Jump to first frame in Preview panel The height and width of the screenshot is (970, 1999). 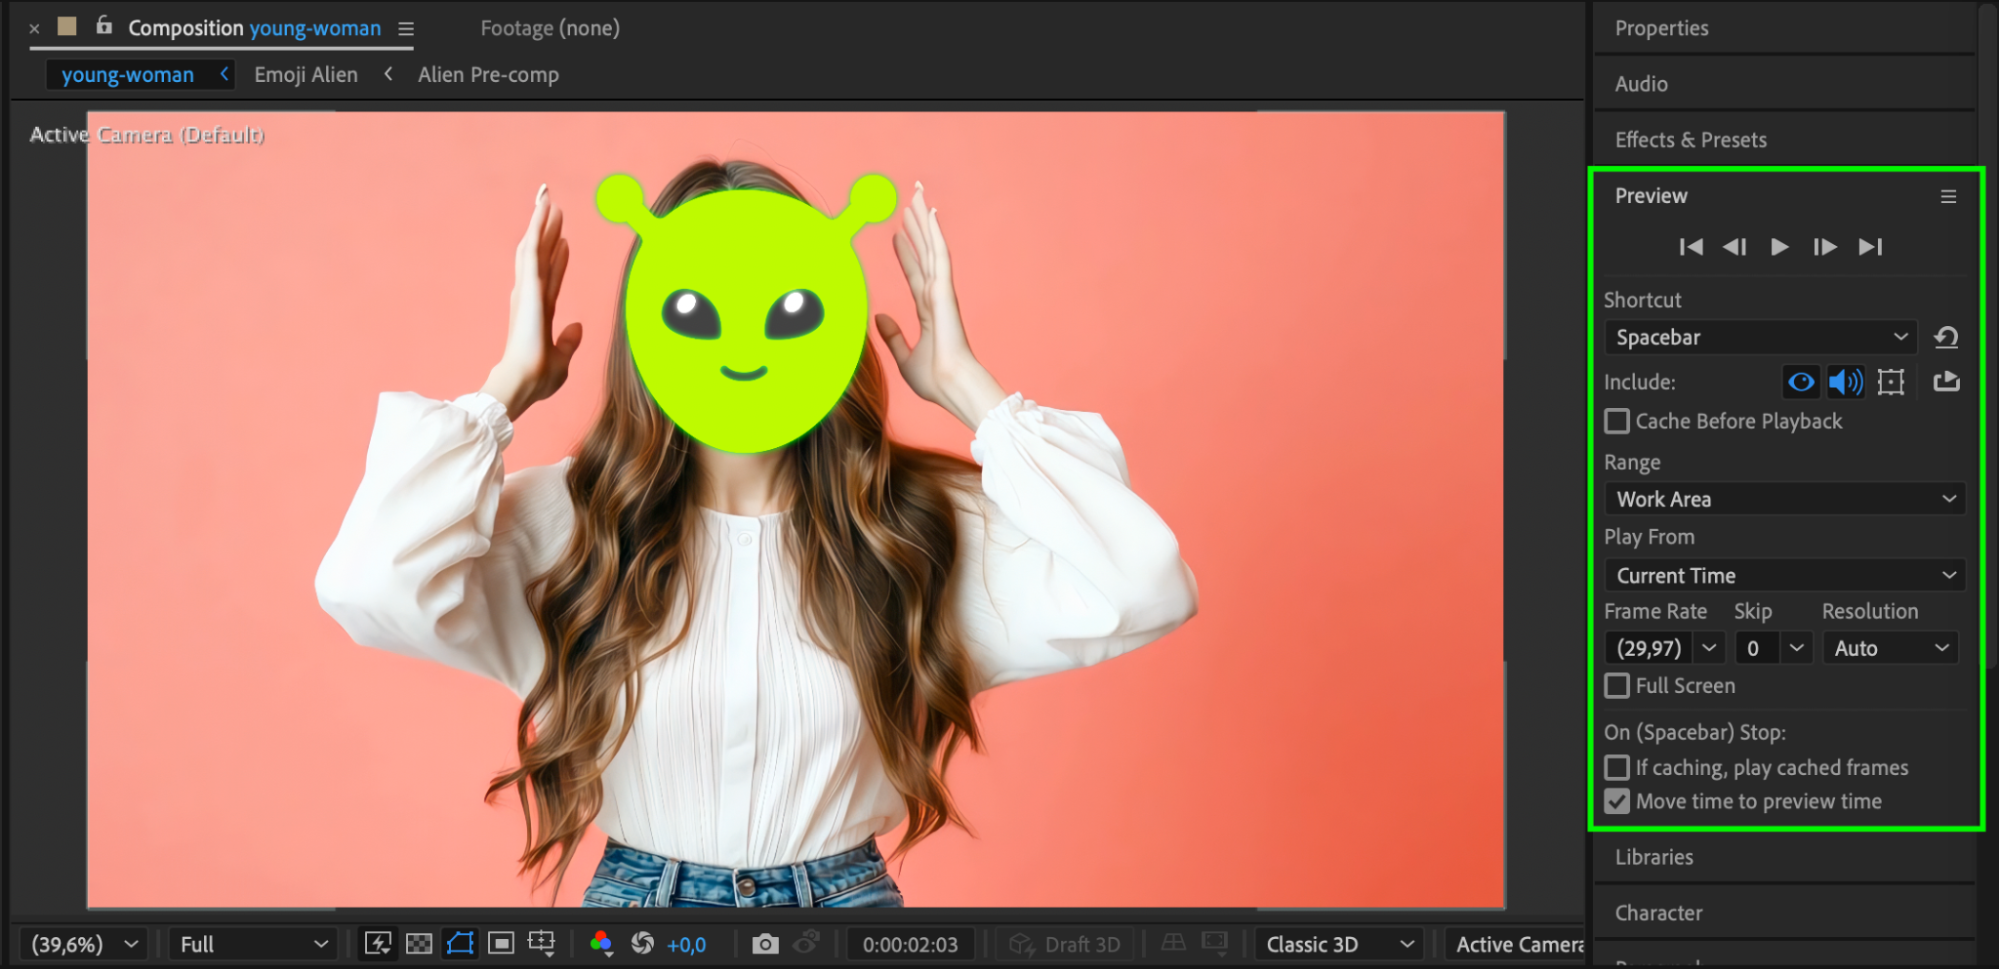point(1691,247)
